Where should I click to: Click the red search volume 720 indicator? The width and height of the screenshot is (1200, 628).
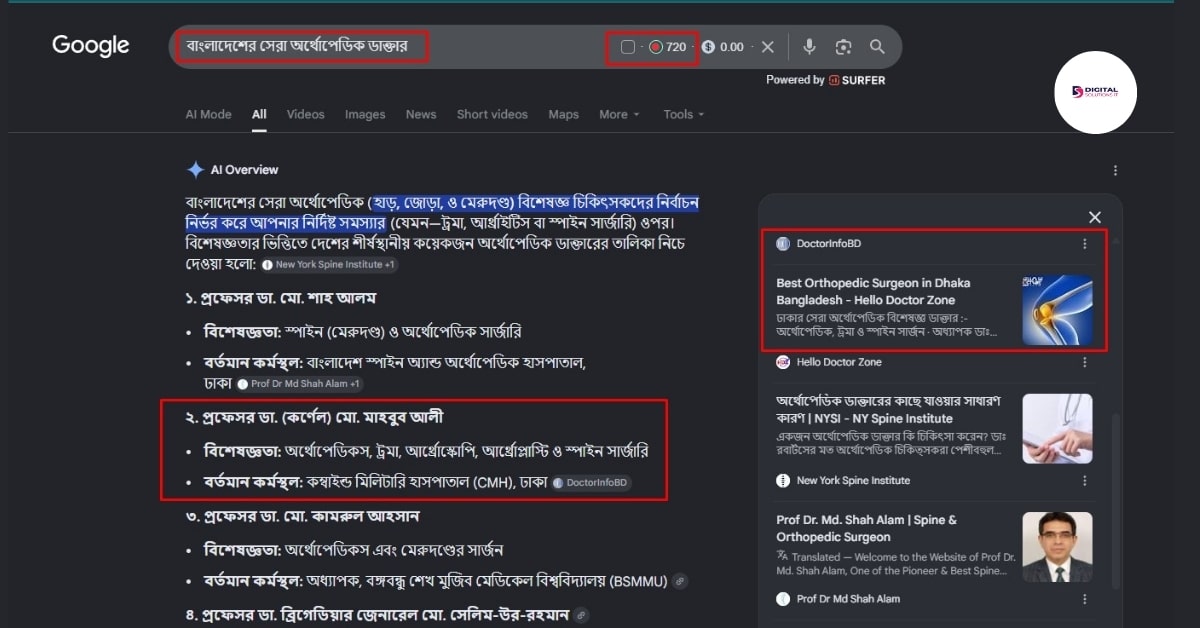[x=667, y=47]
